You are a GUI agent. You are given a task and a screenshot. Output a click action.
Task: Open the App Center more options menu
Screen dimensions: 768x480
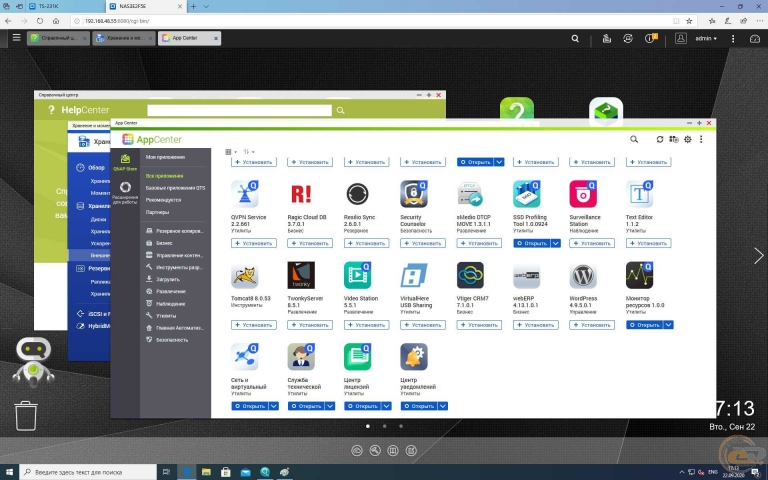701,140
